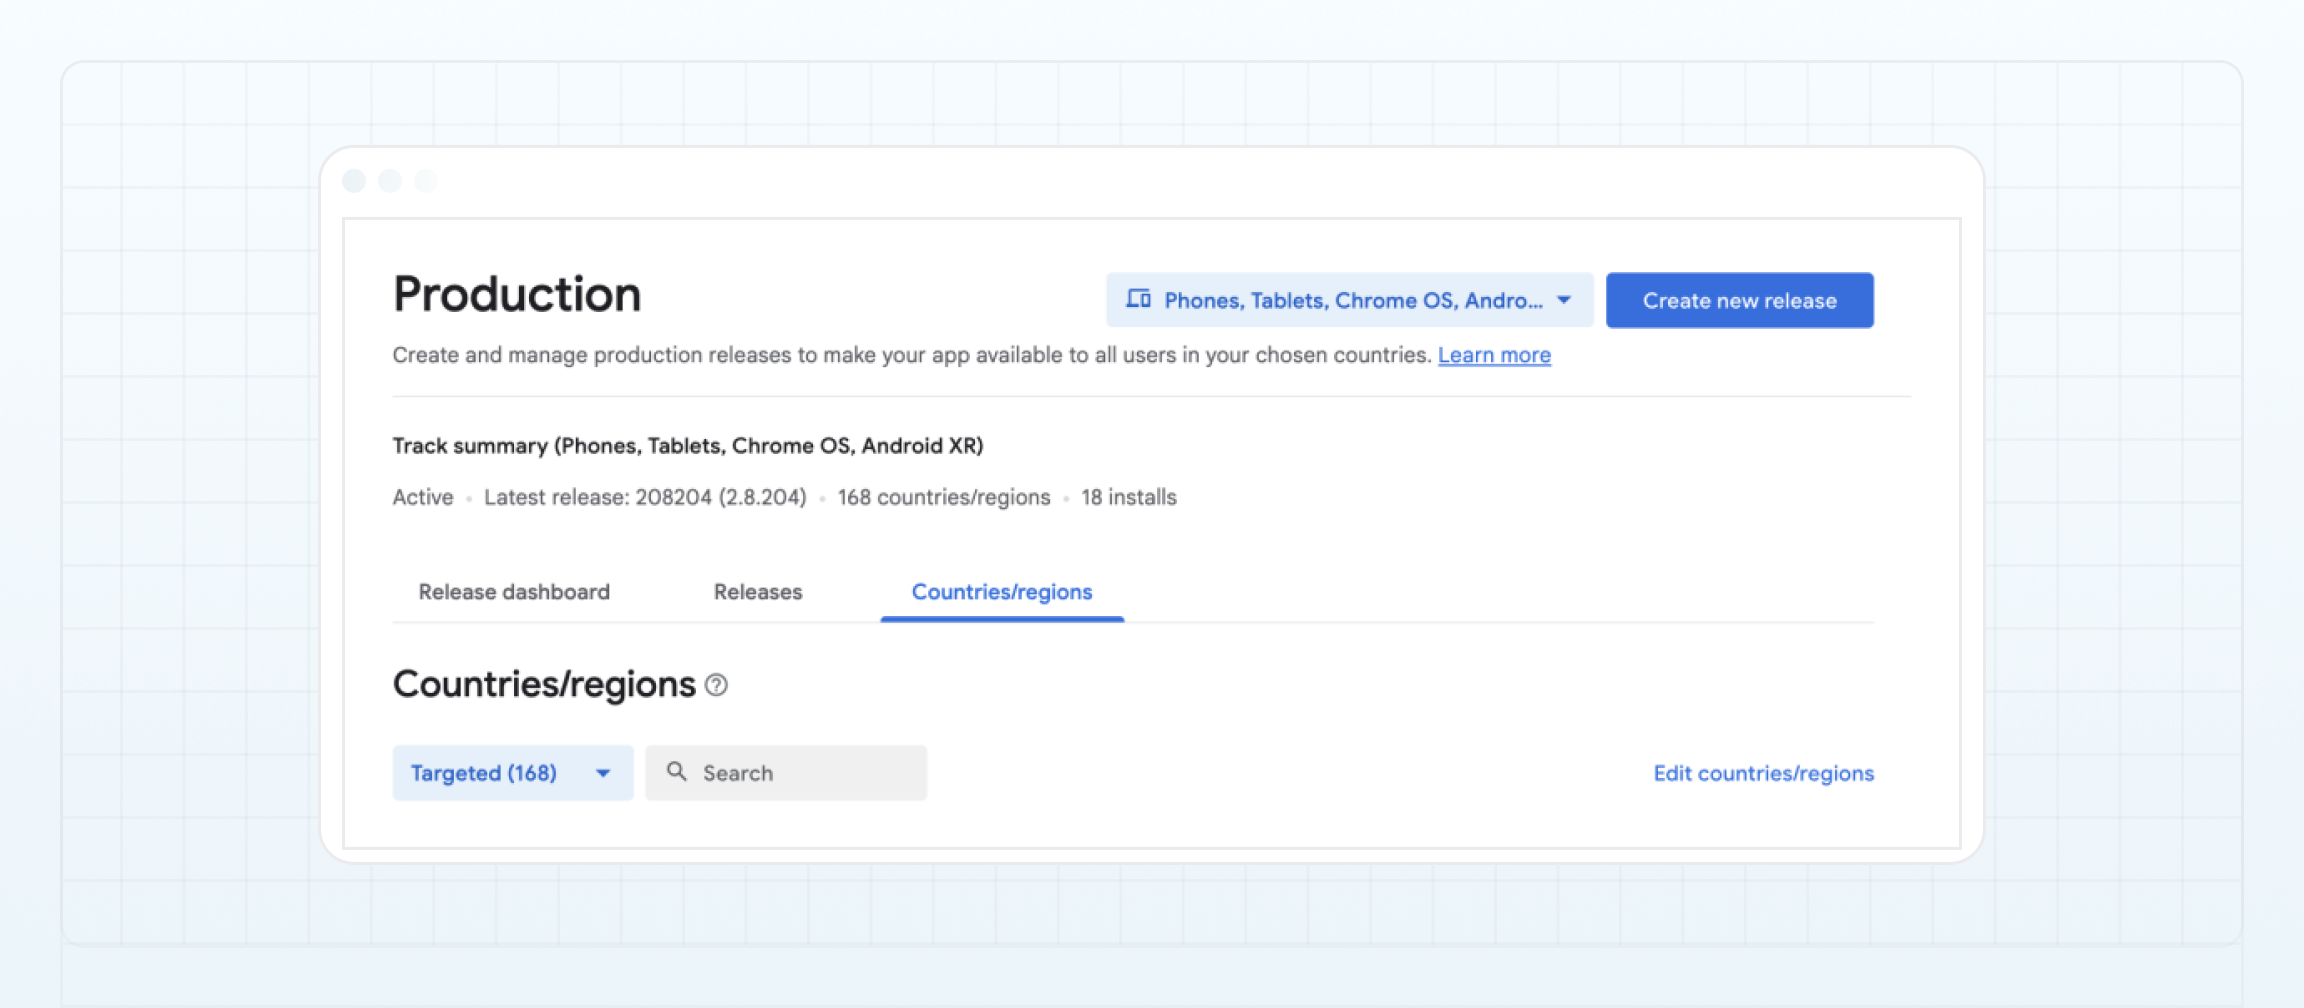
Task: Open the Release dashboard tab
Action: 514,591
